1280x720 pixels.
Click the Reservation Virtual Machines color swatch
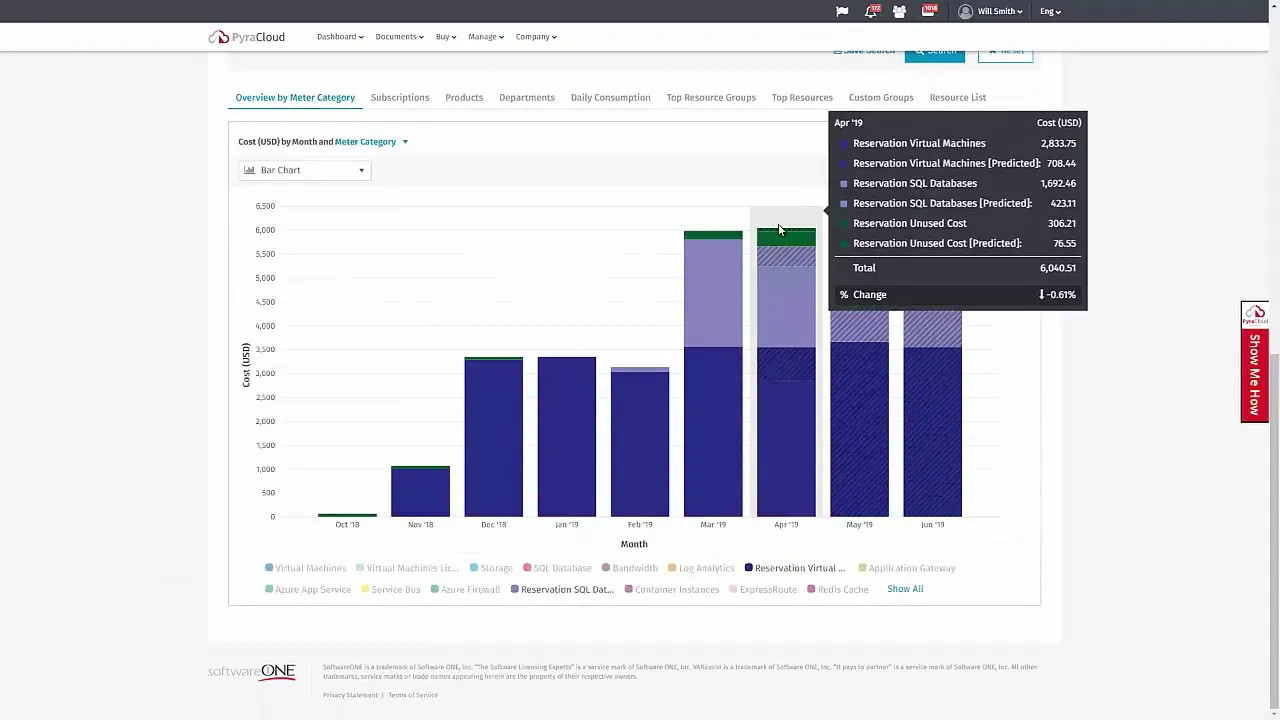pyautogui.click(x=844, y=144)
